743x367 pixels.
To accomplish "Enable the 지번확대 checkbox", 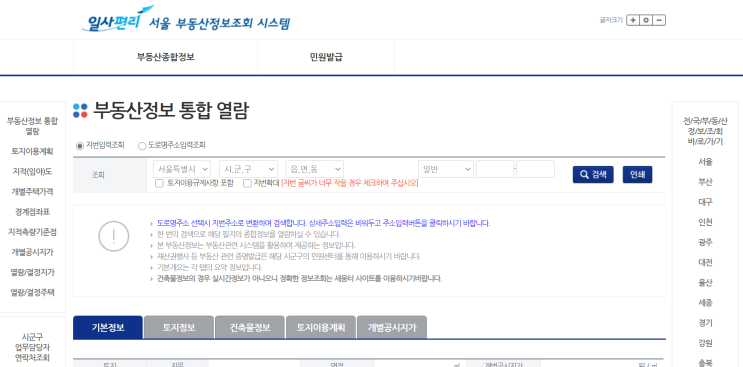I will 247,183.
